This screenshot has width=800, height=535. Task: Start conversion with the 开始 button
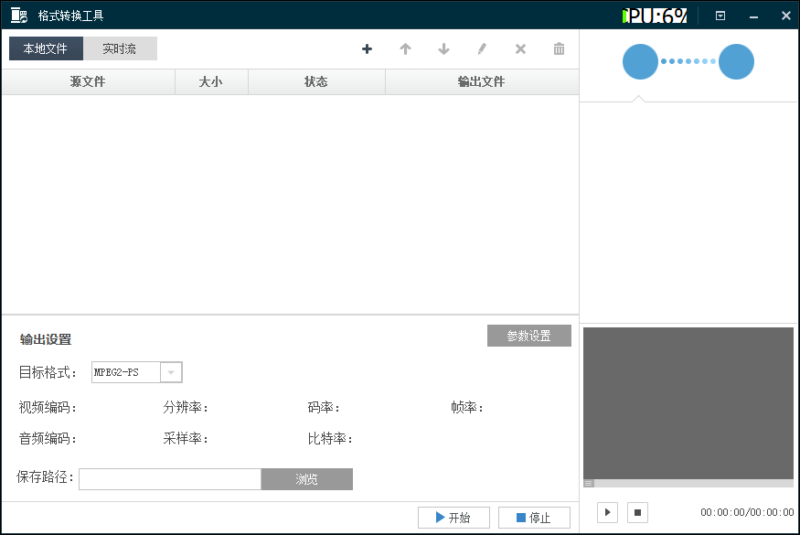(453, 518)
